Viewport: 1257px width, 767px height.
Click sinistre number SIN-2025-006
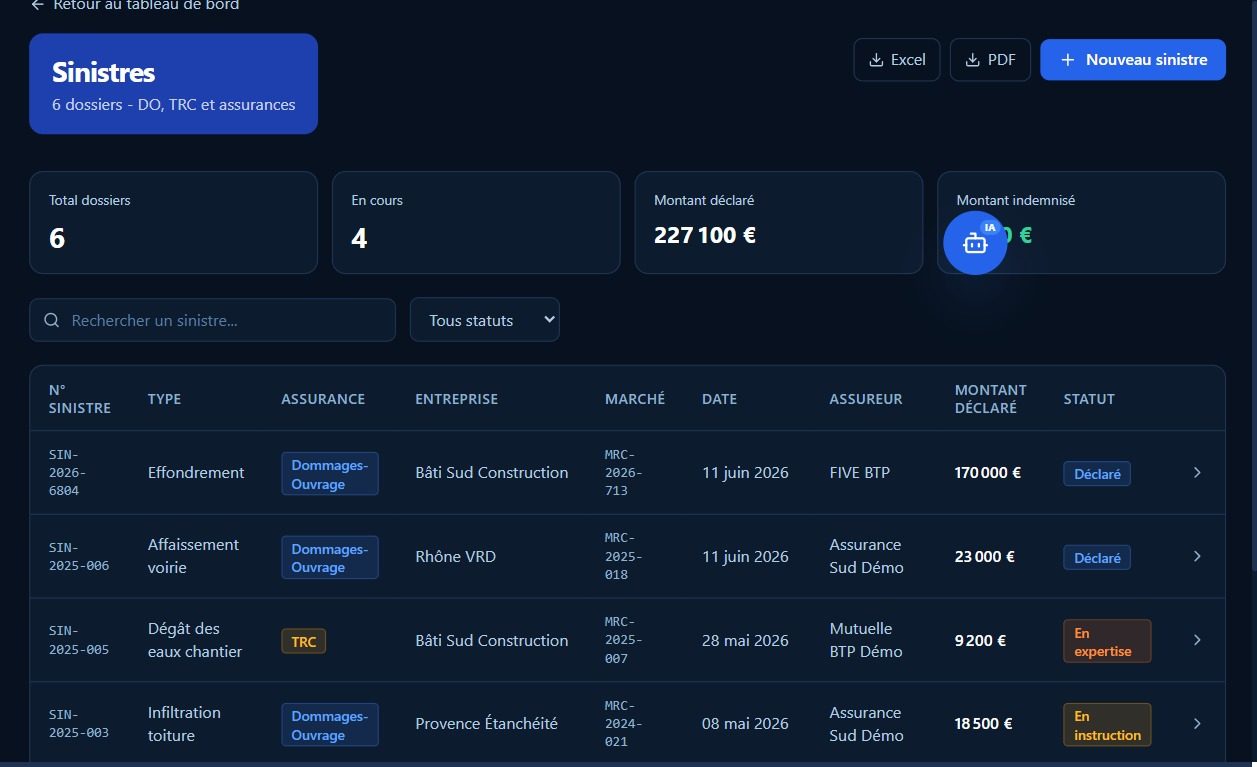(x=79, y=556)
